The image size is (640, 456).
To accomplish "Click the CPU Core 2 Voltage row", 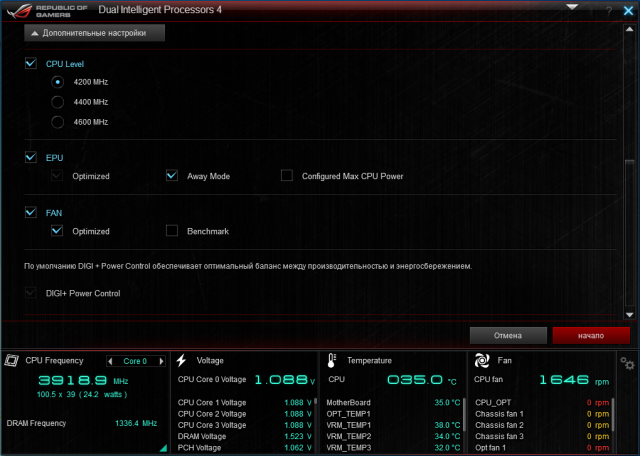I will tap(245, 414).
